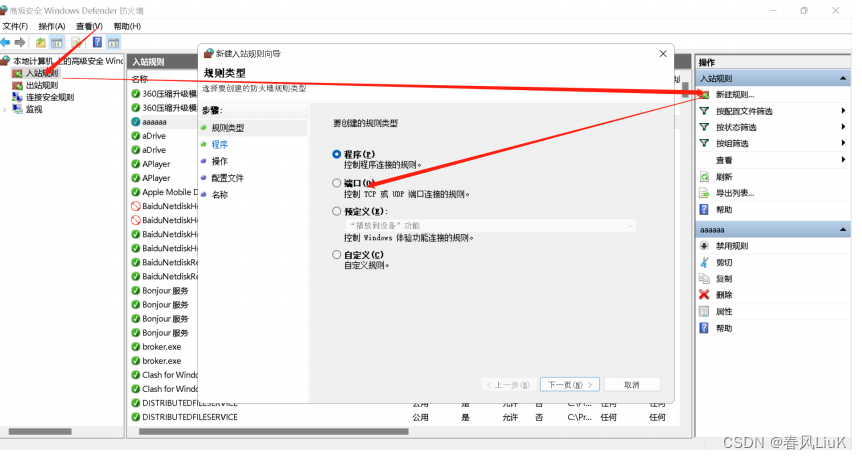Go to the 程序 wizard step
Image resolution: width=862 pixels, height=459 pixels.
(219, 145)
